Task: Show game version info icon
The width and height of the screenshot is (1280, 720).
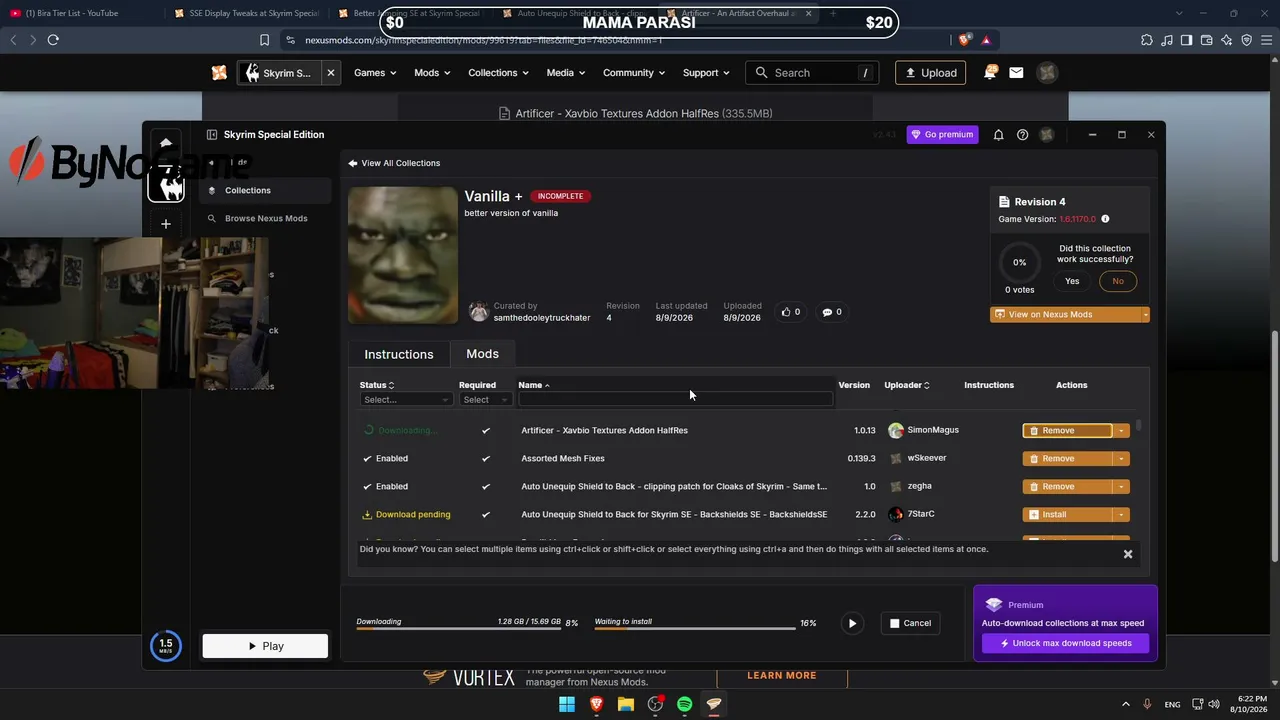Action: click(1105, 219)
